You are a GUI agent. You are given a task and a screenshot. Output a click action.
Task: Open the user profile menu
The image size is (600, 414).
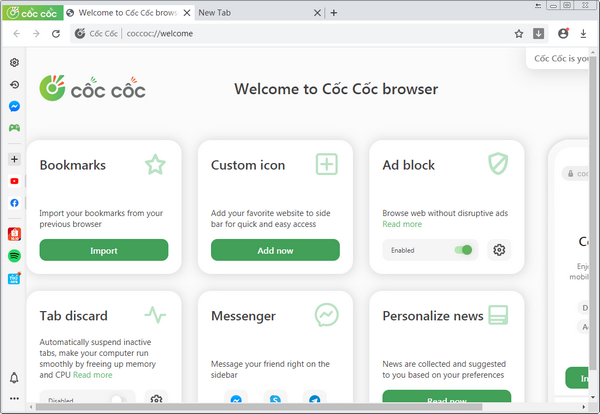[563, 33]
